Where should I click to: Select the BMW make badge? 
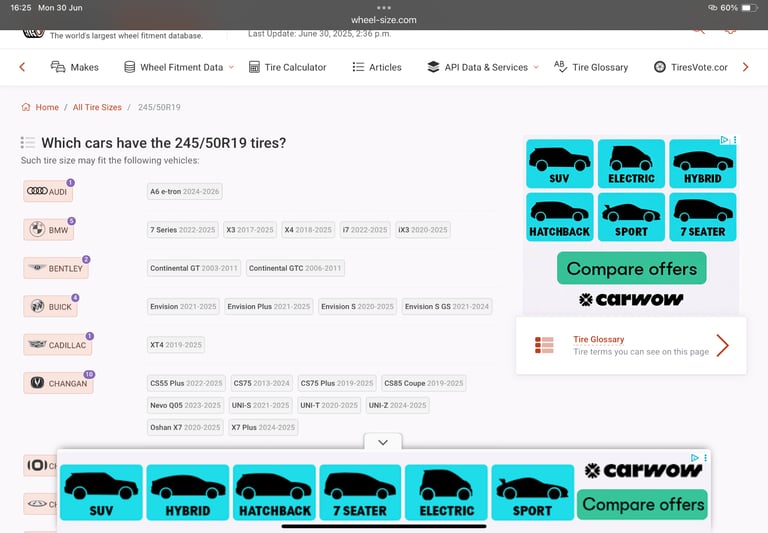pos(48,229)
